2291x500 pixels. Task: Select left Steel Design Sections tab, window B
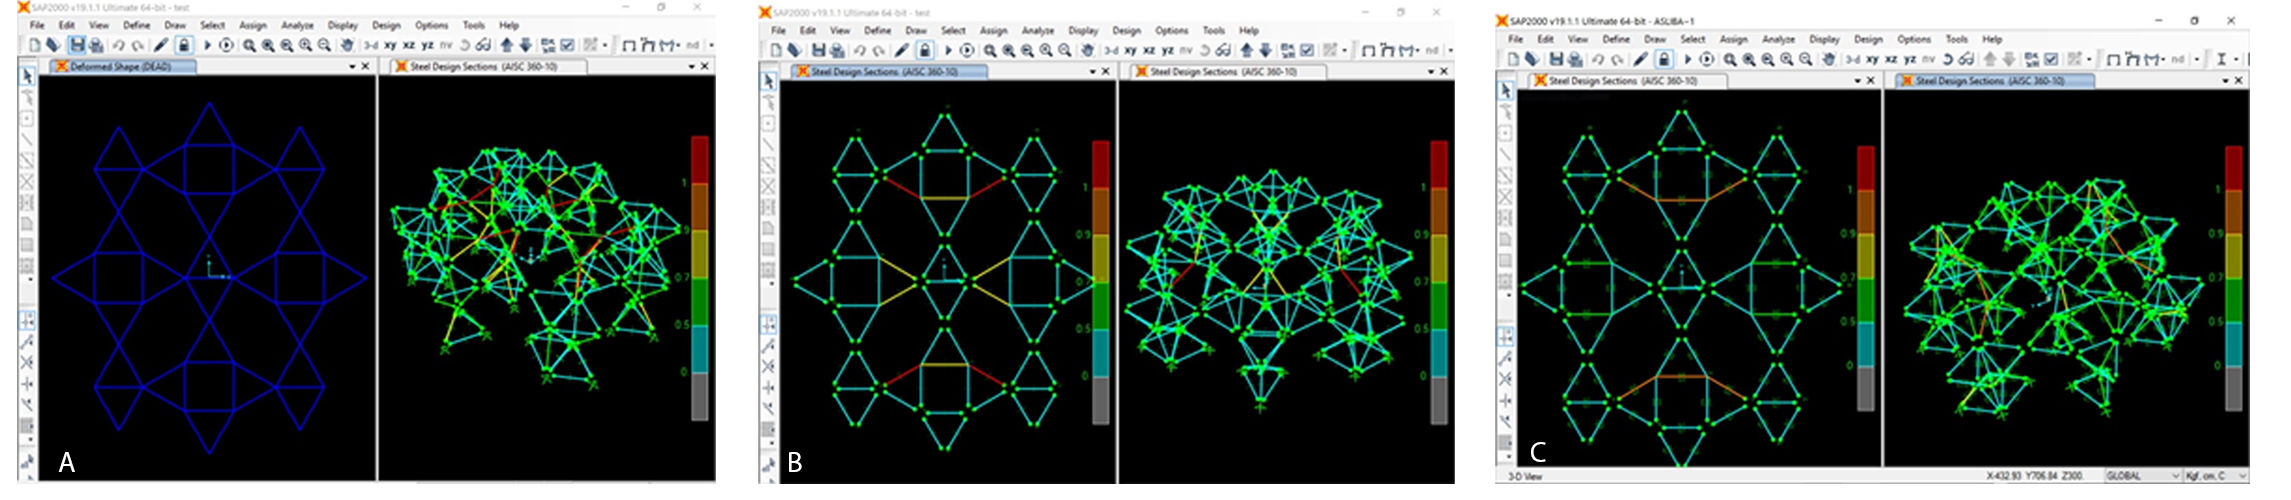coord(890,72)
